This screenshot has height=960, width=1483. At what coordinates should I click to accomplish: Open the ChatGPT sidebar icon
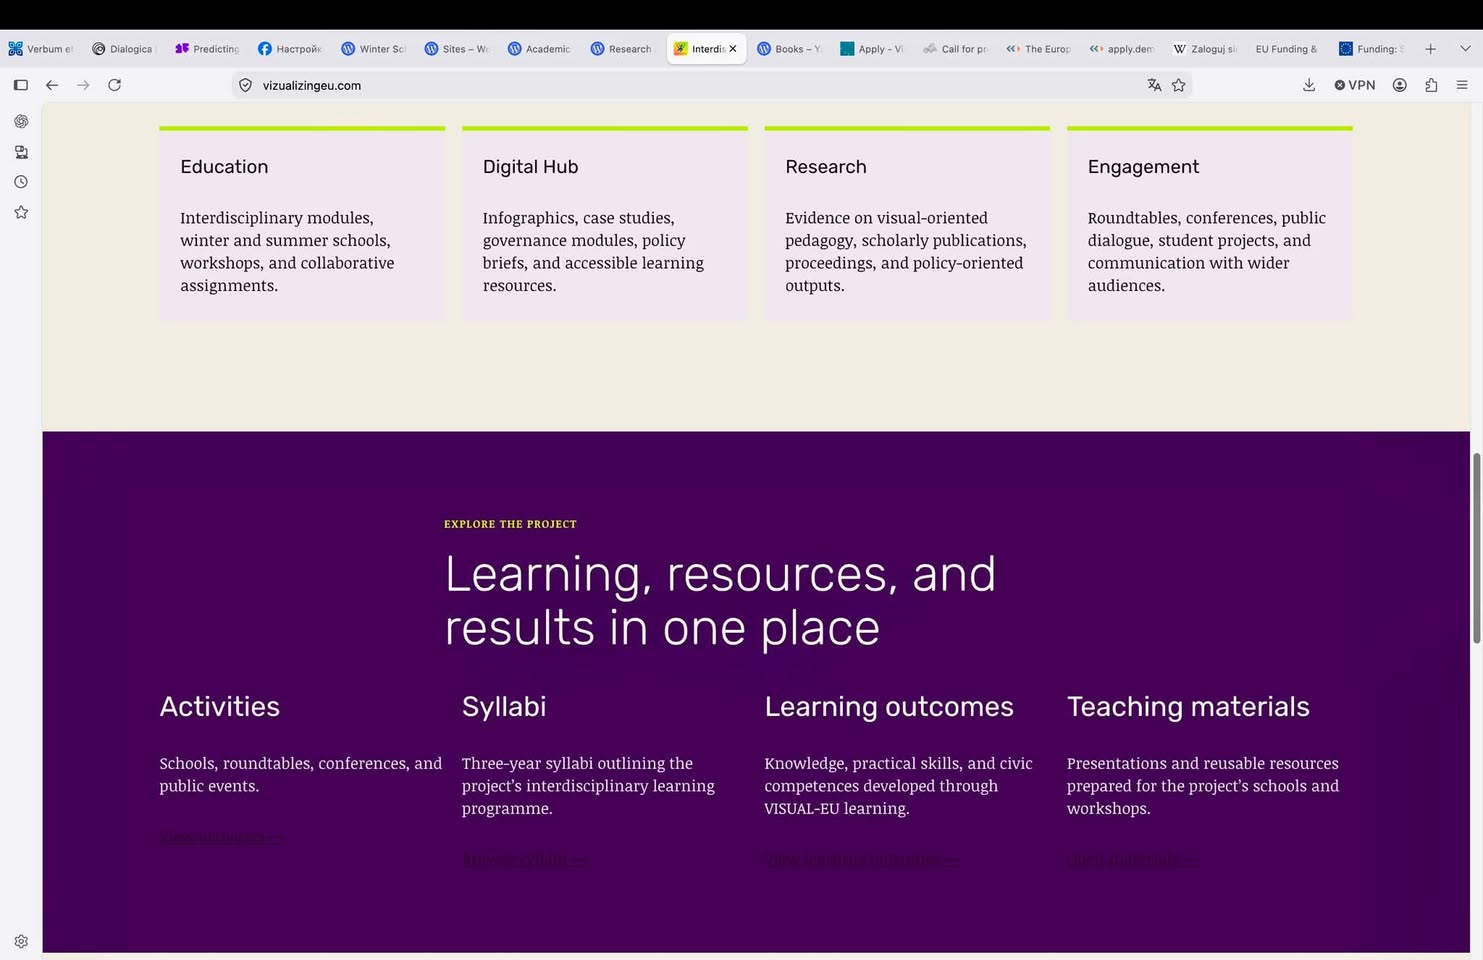(21, 121)
